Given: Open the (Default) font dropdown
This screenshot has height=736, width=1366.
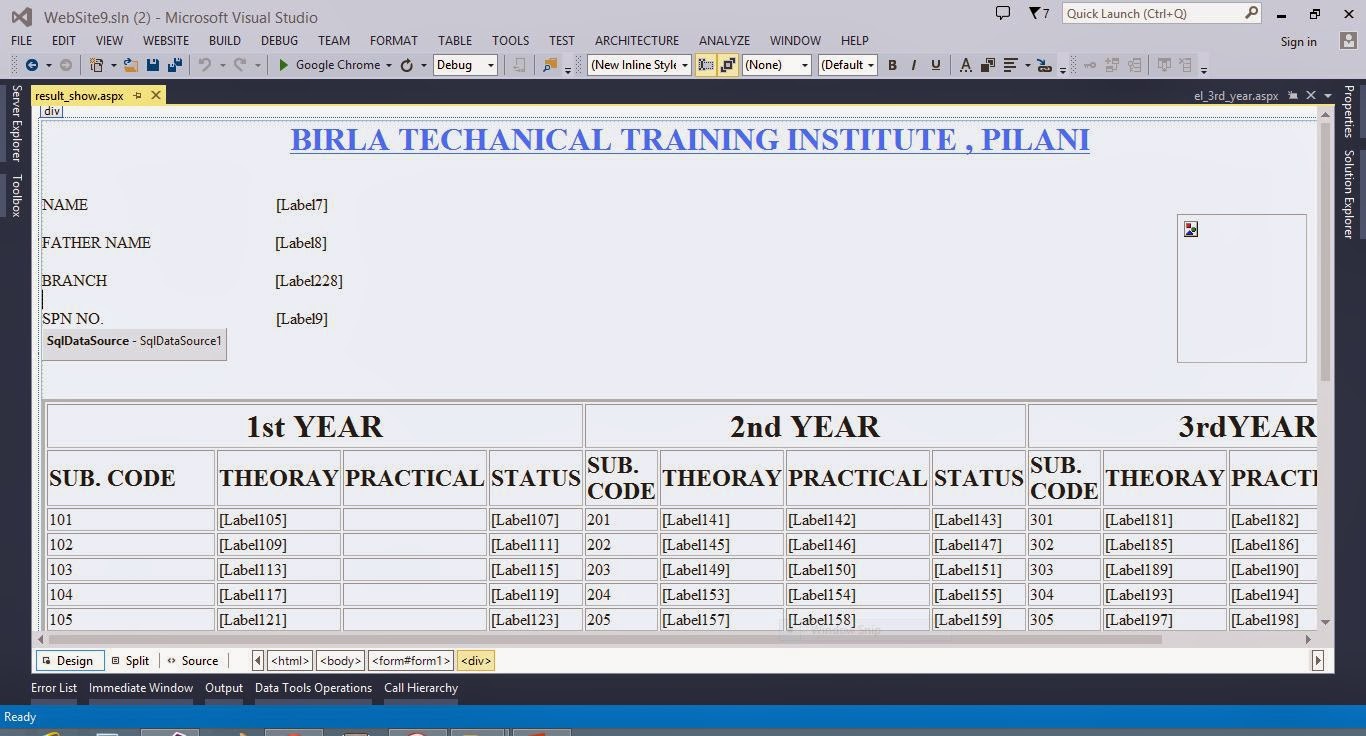Looking at the screenshot, I should [x=848, y=65].
